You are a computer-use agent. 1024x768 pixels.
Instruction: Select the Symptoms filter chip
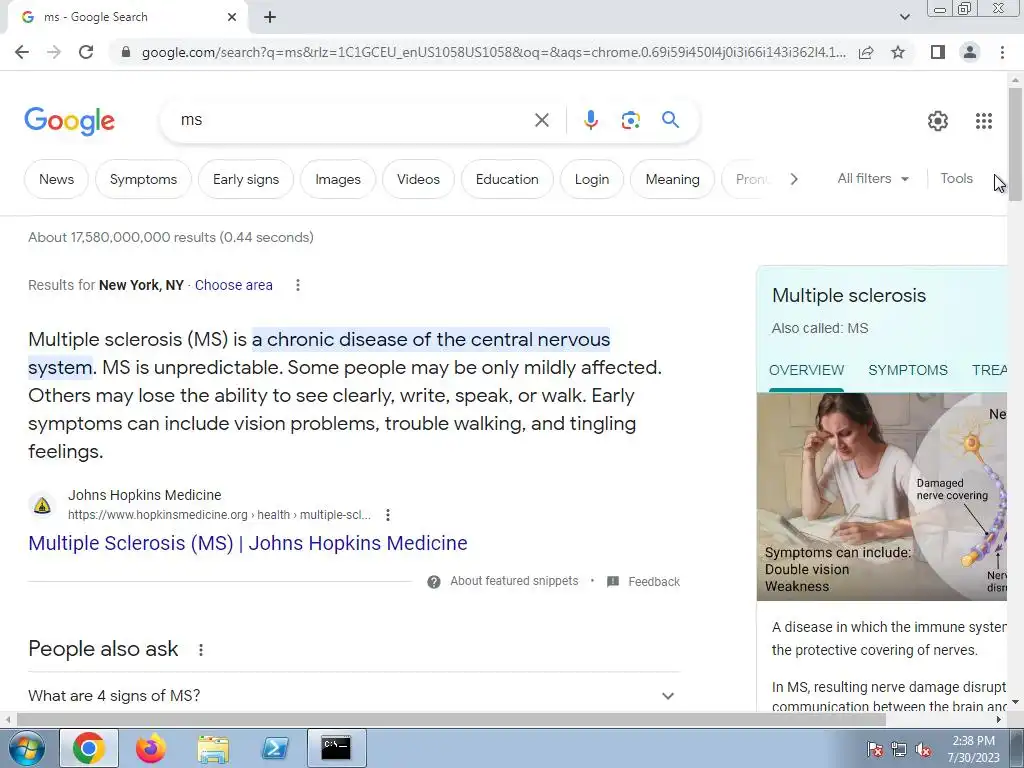click(x=143, y=179)
